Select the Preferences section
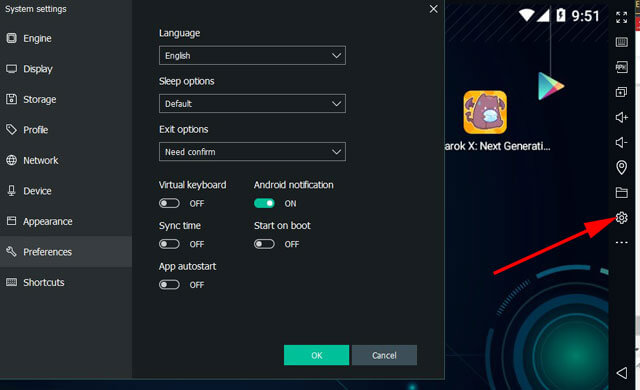This screenshot has height=390, width=640. pyautogui.click(x=65, y=252)
